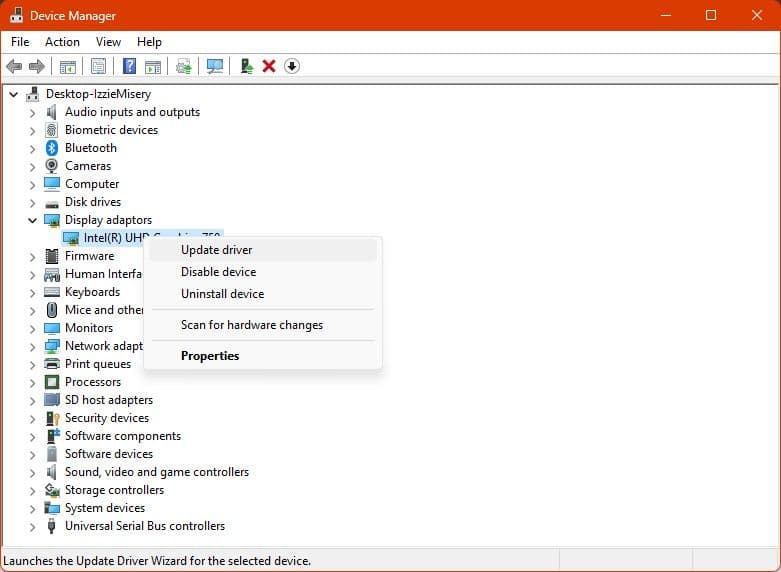Click Scan for hardware changes monitor icon
Screen dimensions: 781x572
pyautogui.click(x=214, y=66)
